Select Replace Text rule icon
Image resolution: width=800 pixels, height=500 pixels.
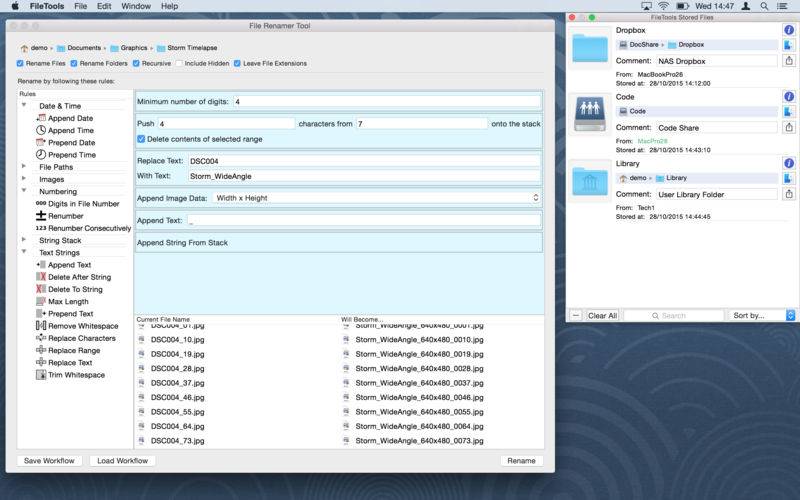(x=41, y=362)
